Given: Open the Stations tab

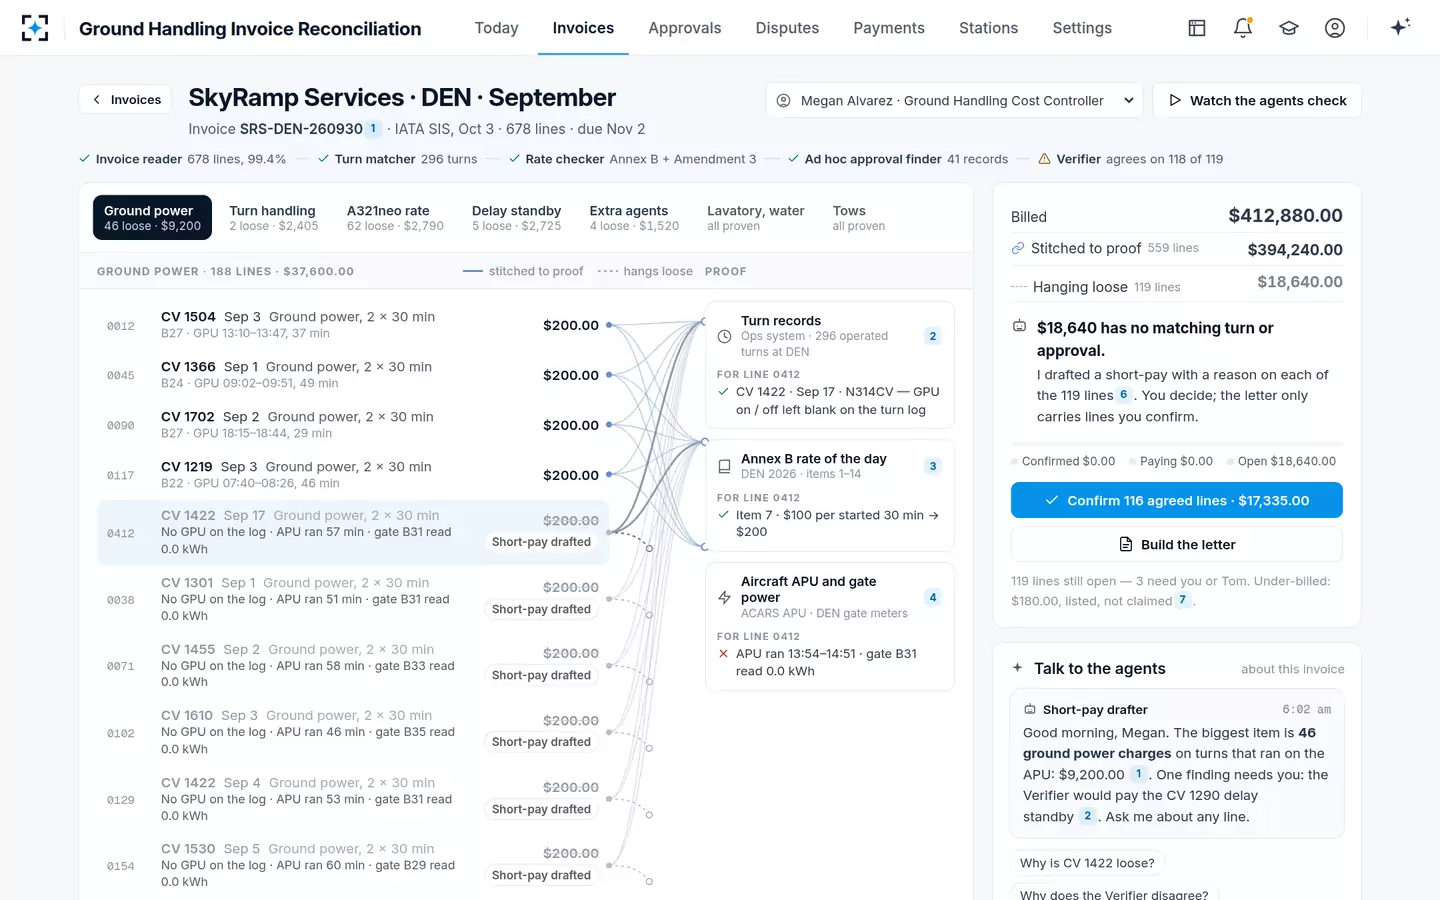Looking at the screenshot, I should (988, 28).
